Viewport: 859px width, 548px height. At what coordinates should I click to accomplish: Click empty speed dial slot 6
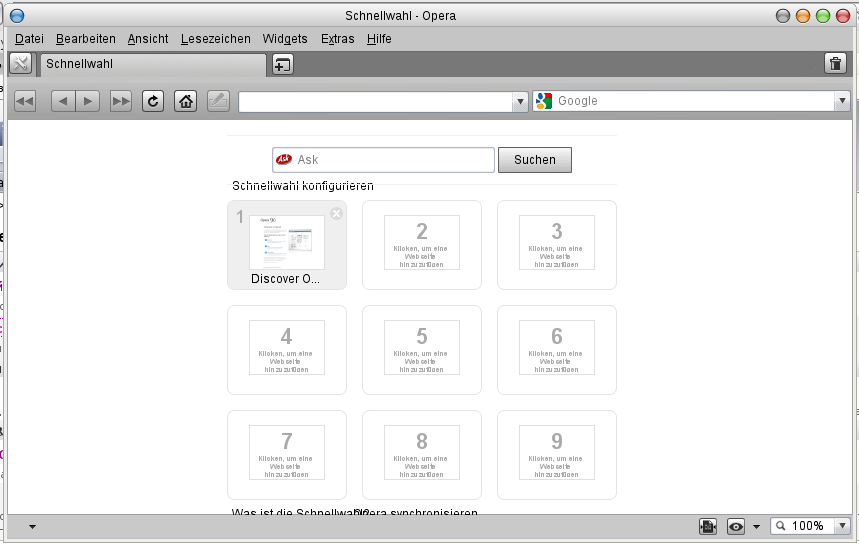pyautogui.click(x=557, y=350)
